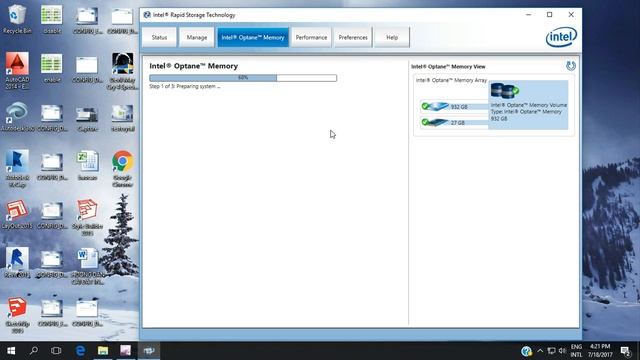Select the LayOut 2015 desktop shortcut
Viewport: 640px width, 360px height.
[17, 214]
